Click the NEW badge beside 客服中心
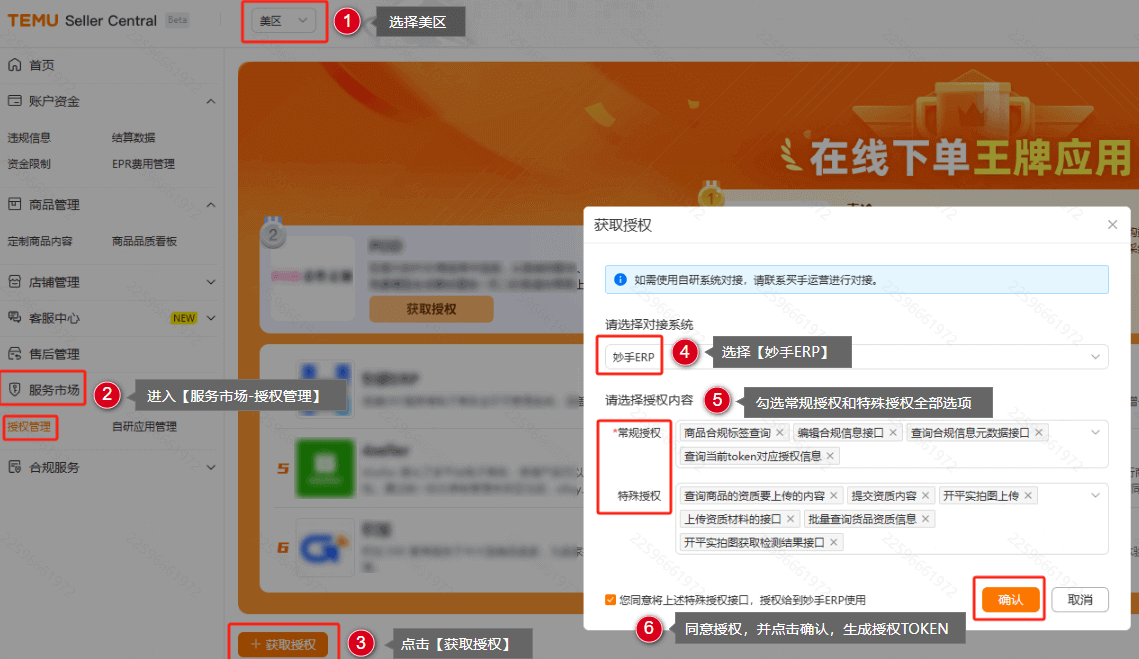 tap(184, 318)
